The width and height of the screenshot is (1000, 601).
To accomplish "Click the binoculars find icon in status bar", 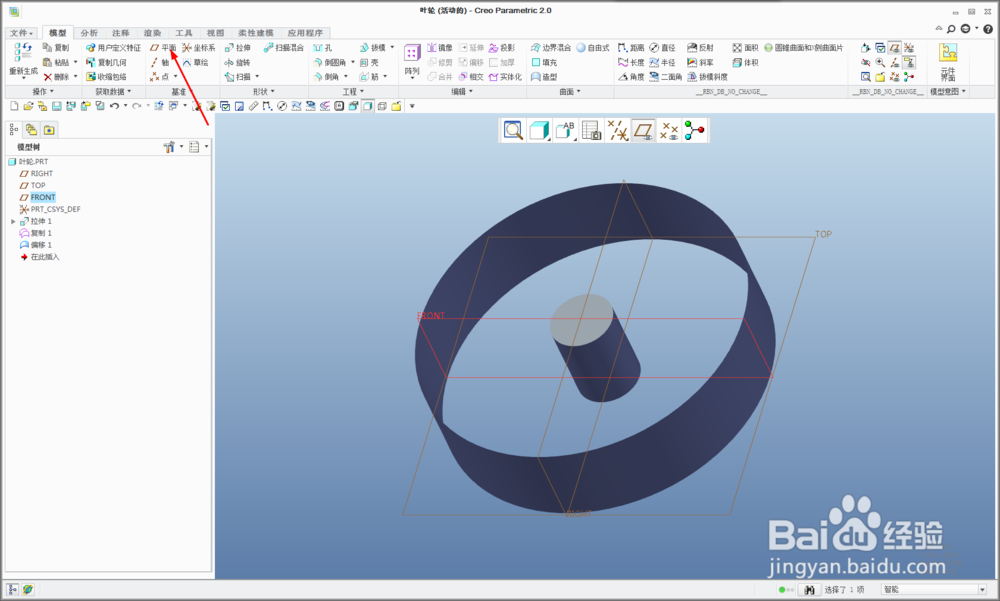I will coord(810,590).
